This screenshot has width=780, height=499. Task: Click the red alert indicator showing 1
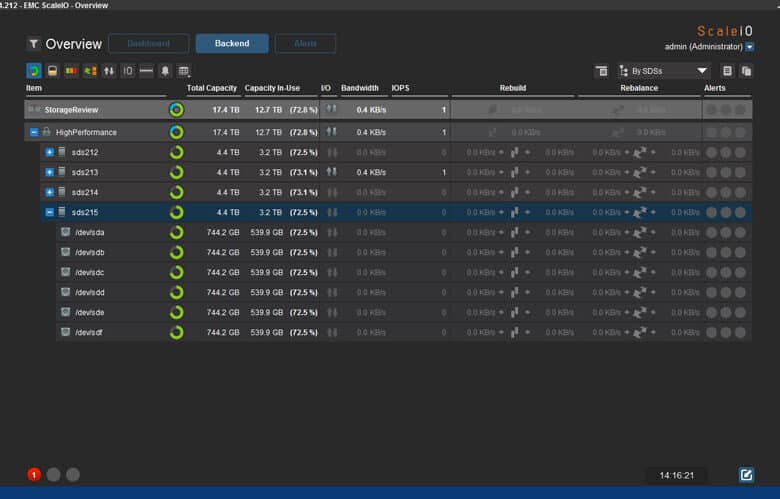(x=34, y=475)
